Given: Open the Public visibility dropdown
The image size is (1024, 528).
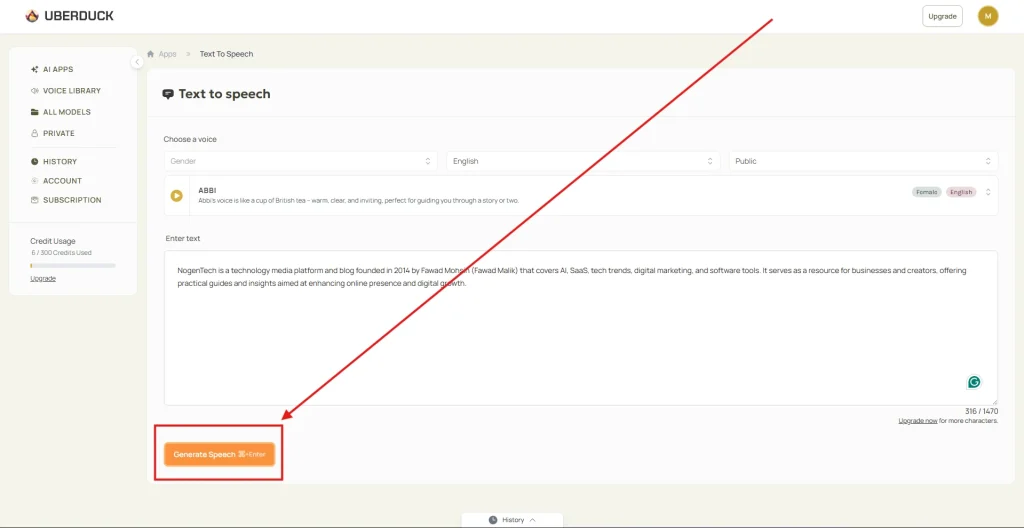Looking at the screenshot, I should (x=863, y=161).
